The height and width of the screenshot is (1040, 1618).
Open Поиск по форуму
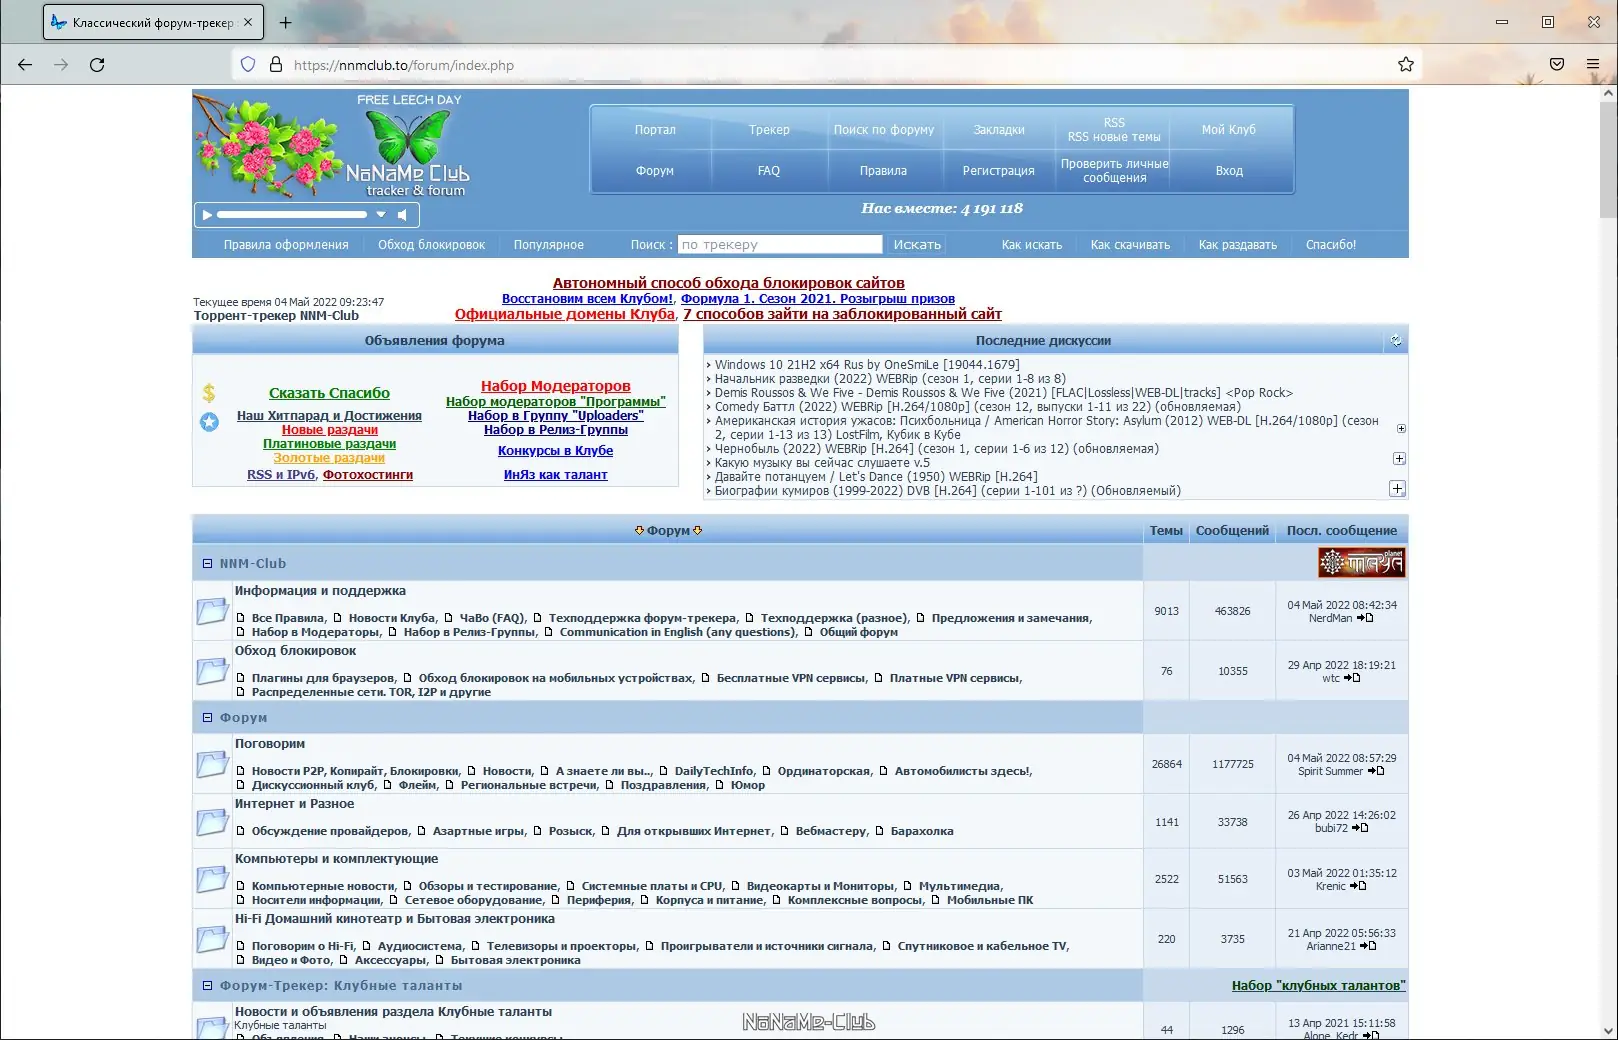884,130
